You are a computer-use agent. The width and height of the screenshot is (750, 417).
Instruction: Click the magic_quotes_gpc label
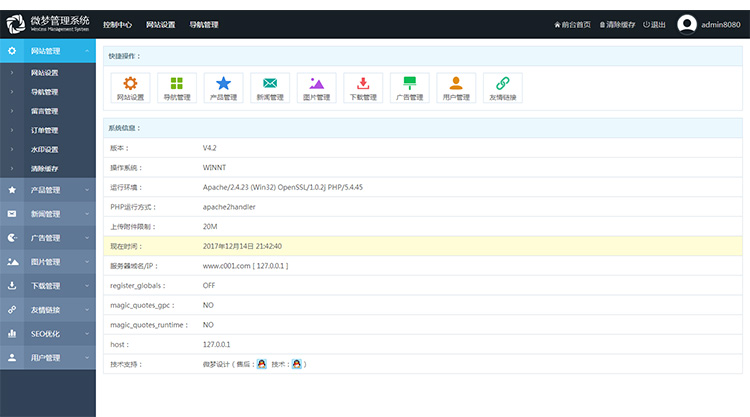click(x=142, y=305)
